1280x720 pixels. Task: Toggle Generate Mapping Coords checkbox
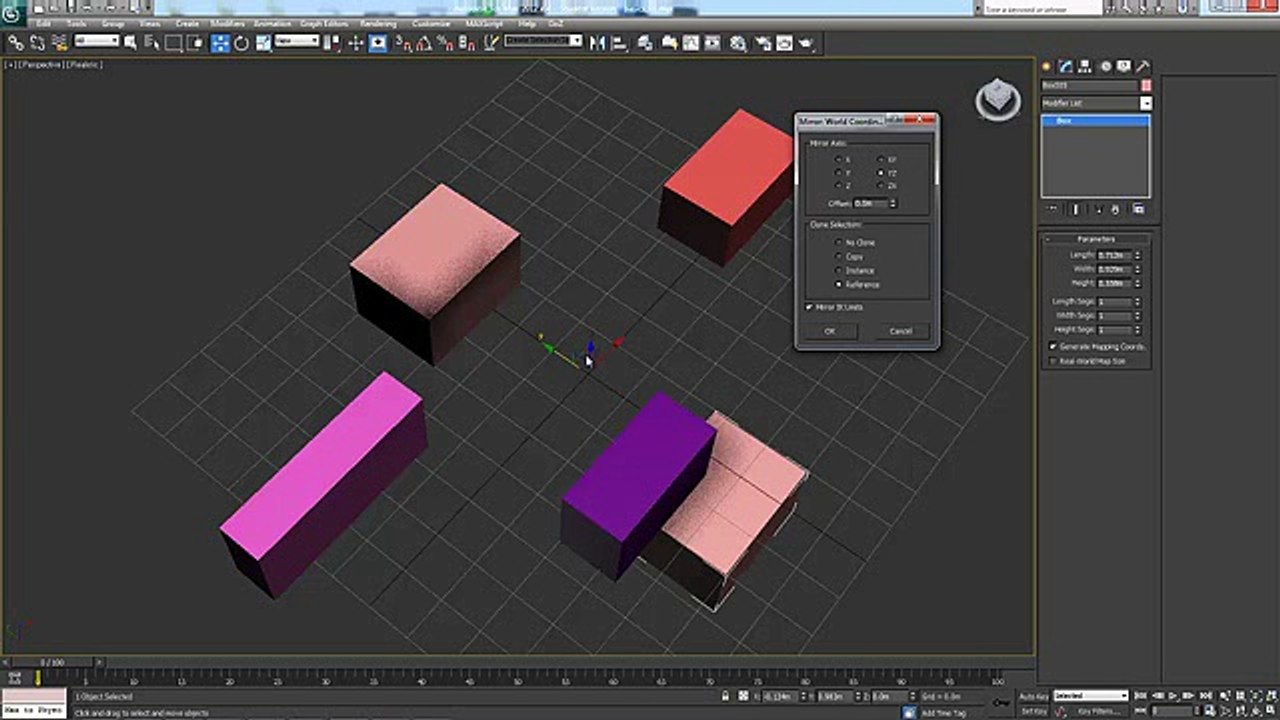click(x=1053, y=346)
